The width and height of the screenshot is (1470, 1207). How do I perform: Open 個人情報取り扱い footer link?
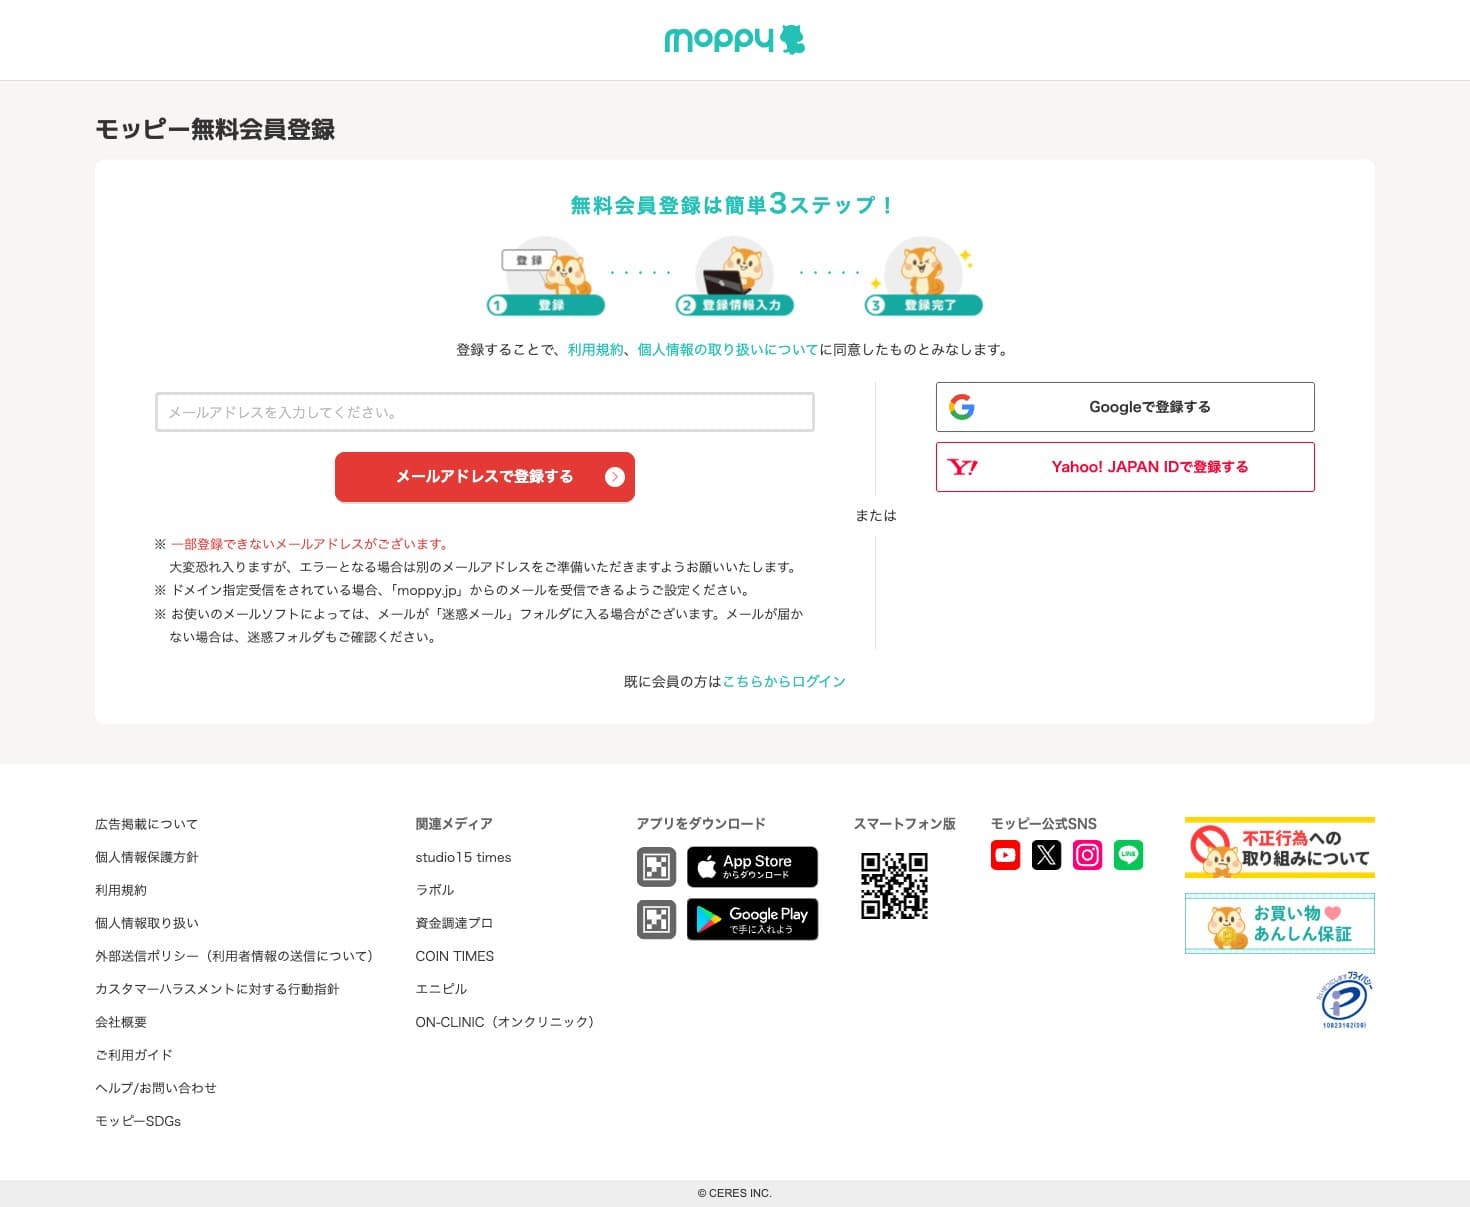click(x=146, y=923)
